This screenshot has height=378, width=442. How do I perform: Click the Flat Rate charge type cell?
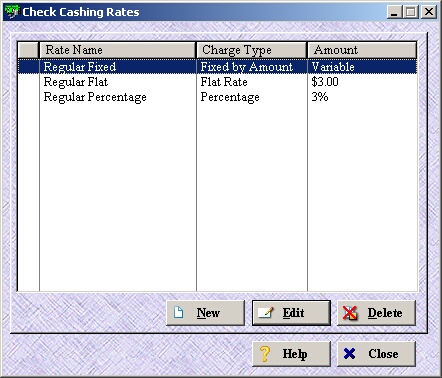pyautogui.click(x=252, y=82)
